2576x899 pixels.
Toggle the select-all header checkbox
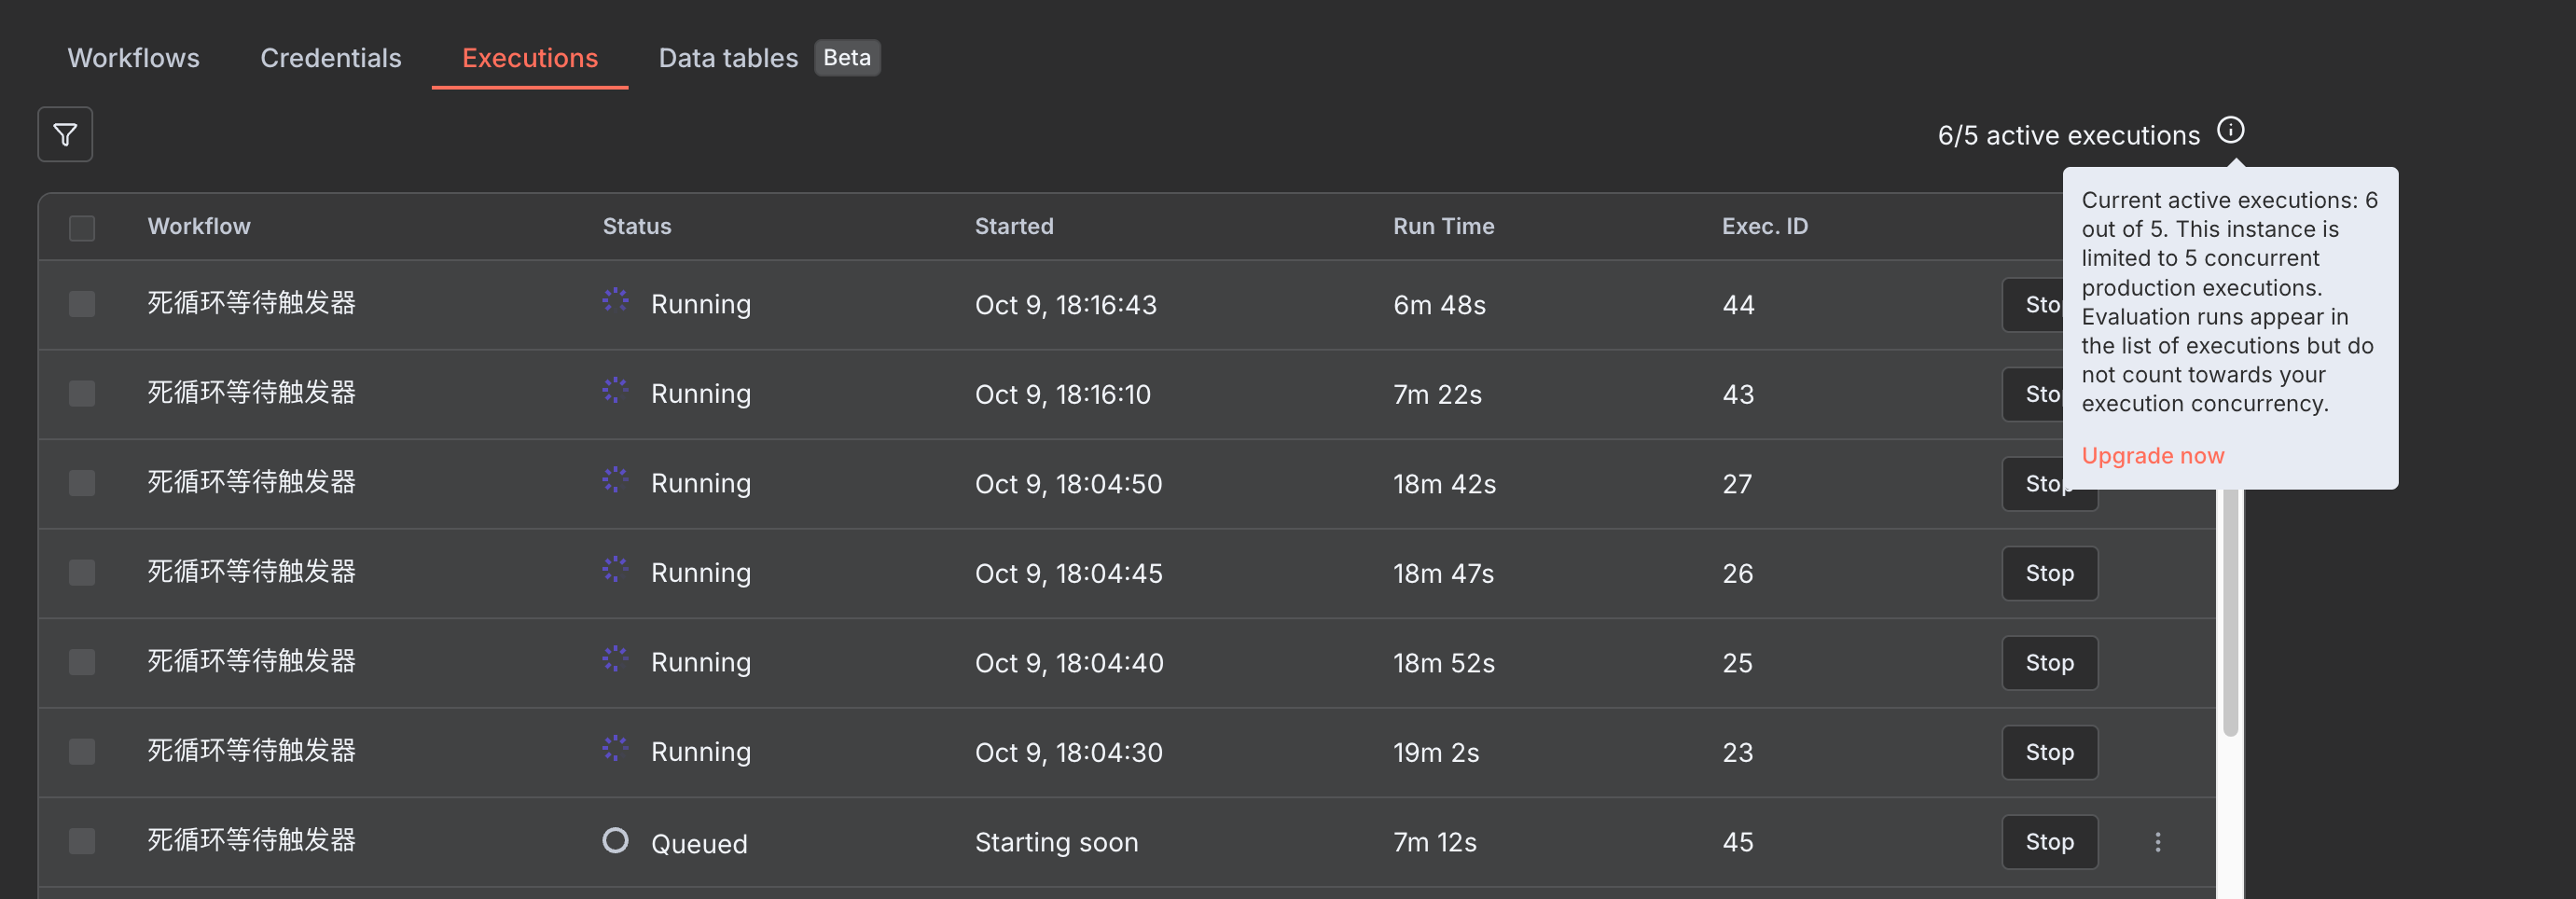click(82, 227)
